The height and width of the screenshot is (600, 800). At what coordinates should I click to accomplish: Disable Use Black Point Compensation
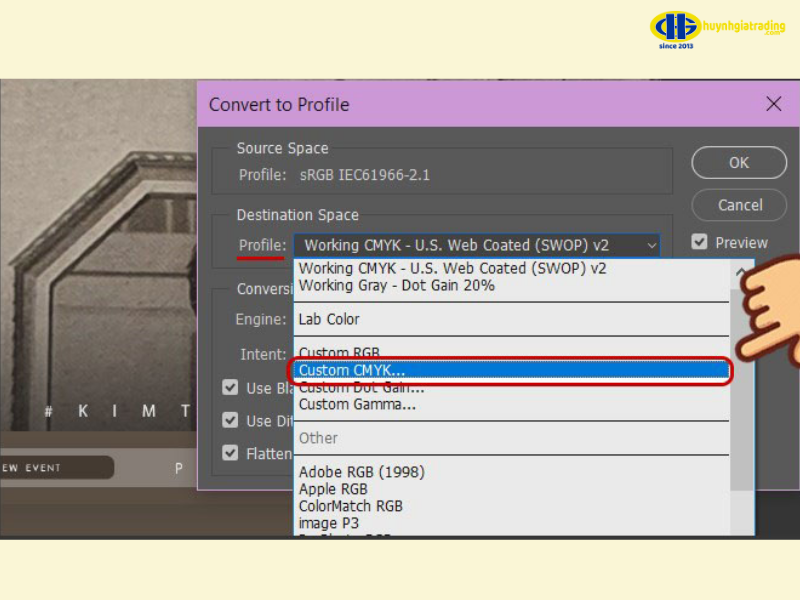[x=230, y=388]
